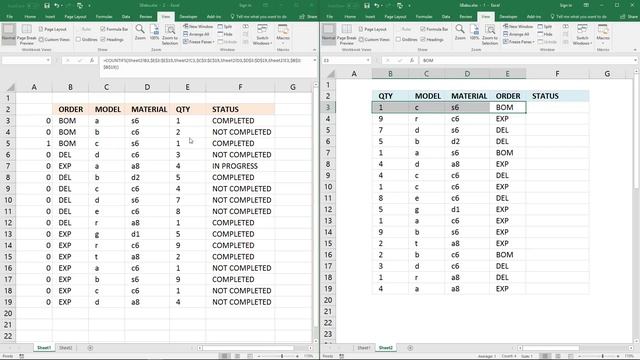Select cell IN PROGRESS in left sheet
This screenshot has height=360, width=640.
pyautogui.click(x=240, y=166)
